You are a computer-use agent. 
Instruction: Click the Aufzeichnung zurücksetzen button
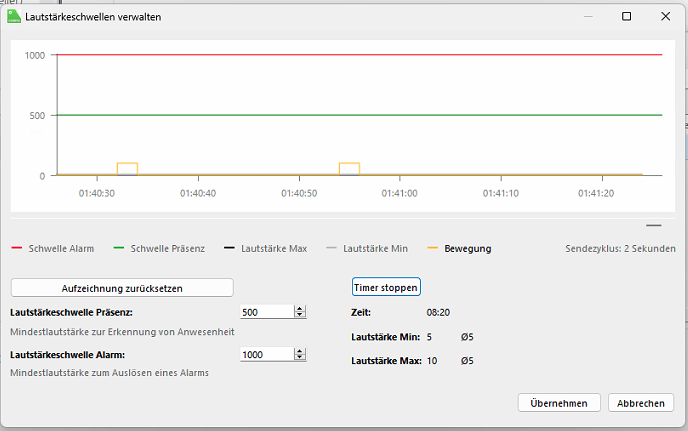[x=122, y=287]
